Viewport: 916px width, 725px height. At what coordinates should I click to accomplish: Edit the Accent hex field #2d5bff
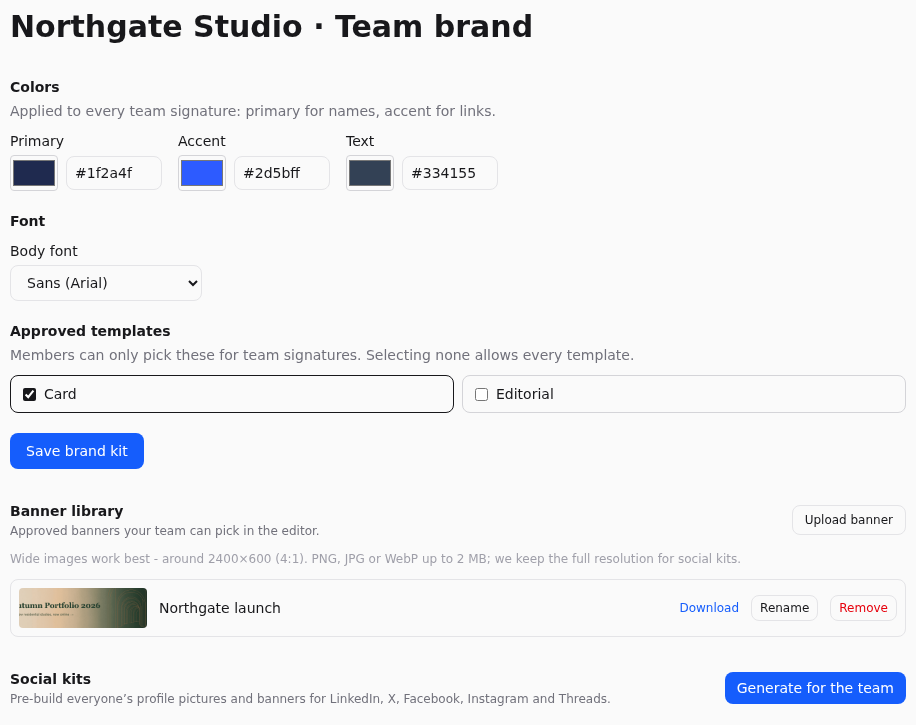tap(282, 173)
